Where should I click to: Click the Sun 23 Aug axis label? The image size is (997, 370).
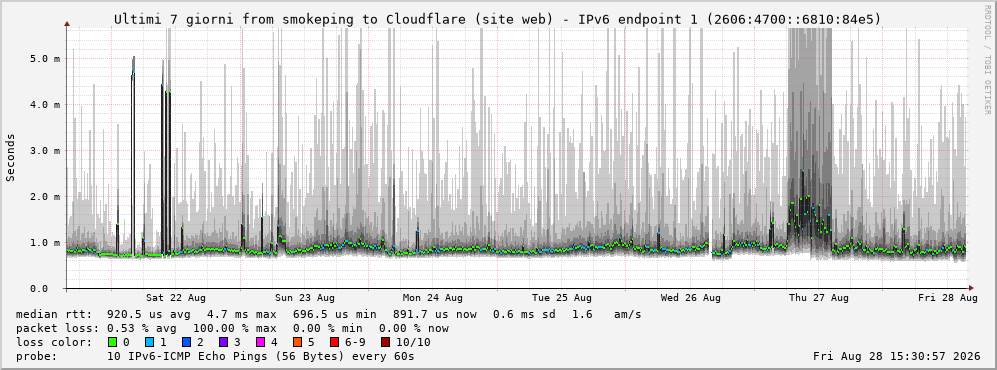click(305, 298)
